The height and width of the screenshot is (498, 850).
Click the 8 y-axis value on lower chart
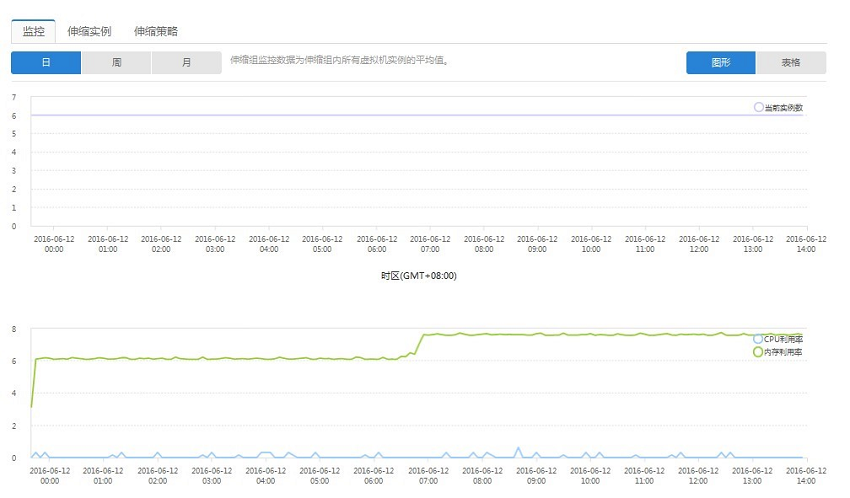coord(14,329)
